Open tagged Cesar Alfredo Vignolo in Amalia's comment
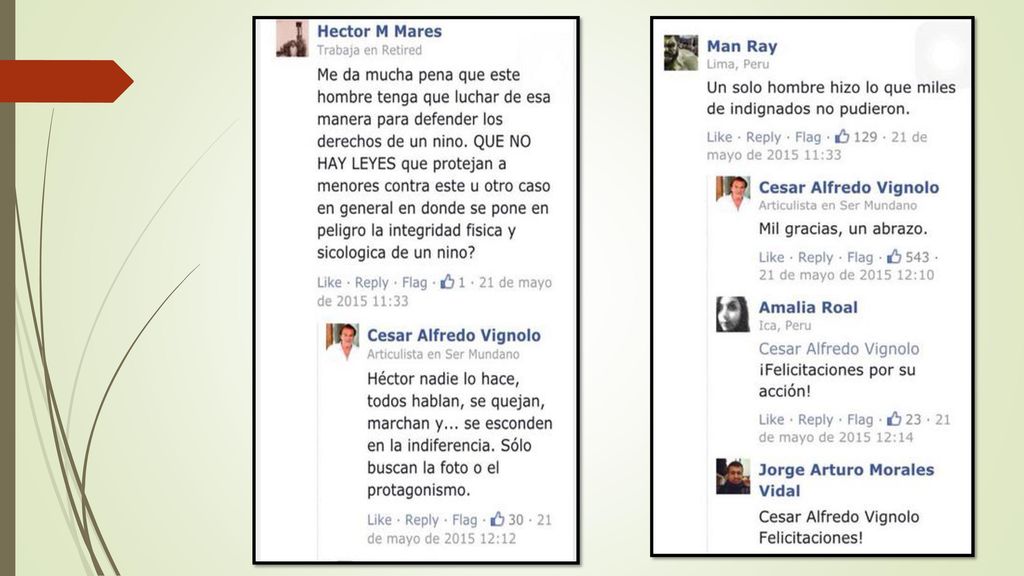Screen dimensions: 1024x576 pos(839,349)
